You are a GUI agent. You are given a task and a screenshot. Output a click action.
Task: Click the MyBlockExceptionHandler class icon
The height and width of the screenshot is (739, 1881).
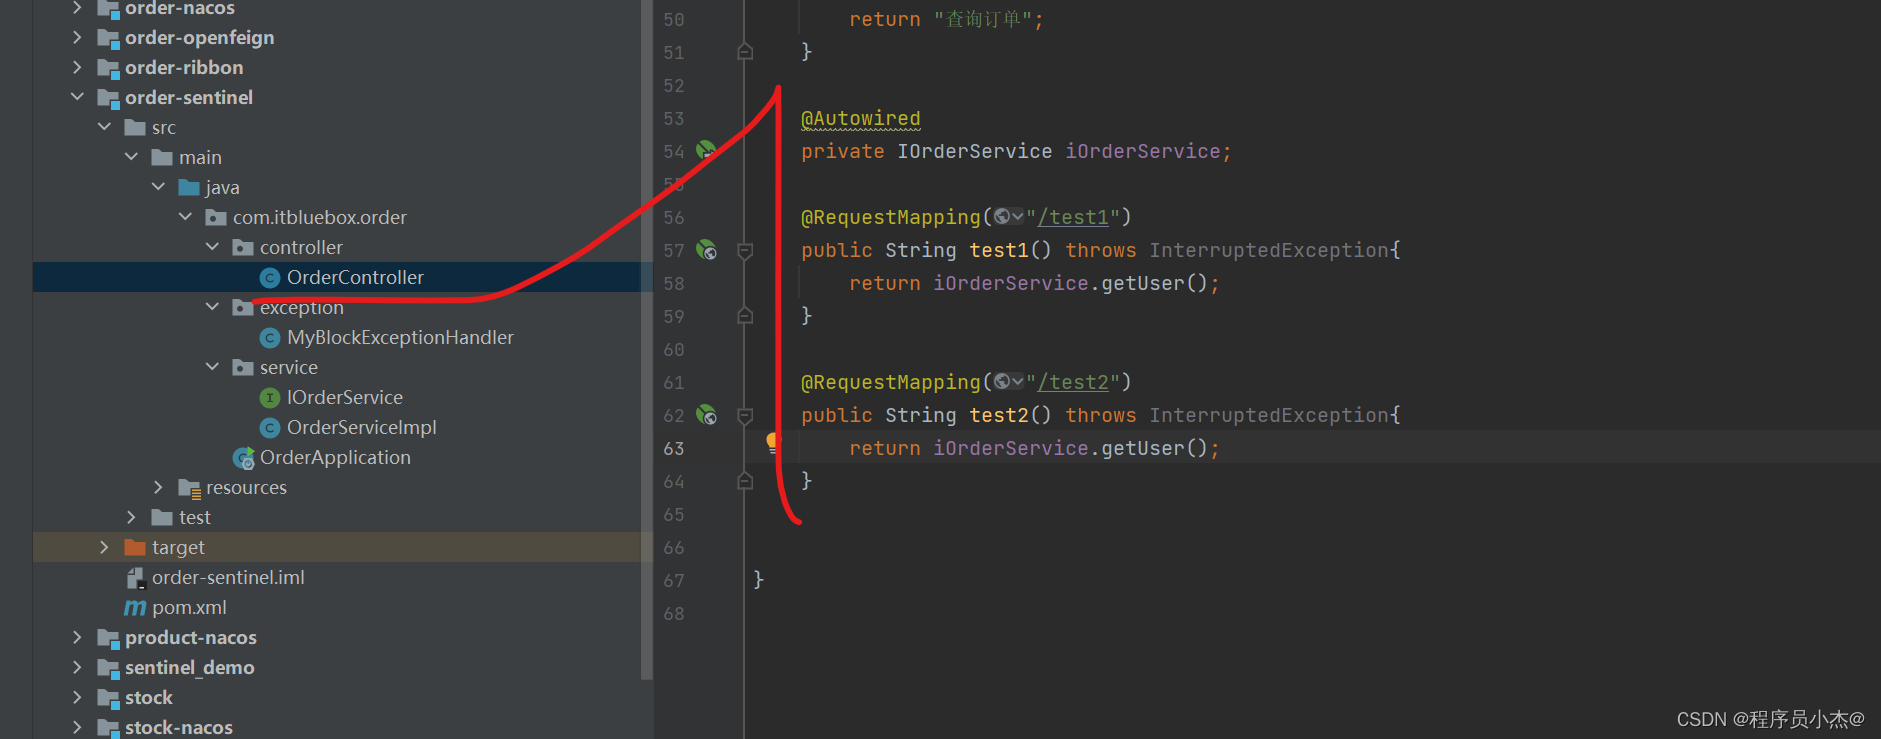click(x=269, y=338)
